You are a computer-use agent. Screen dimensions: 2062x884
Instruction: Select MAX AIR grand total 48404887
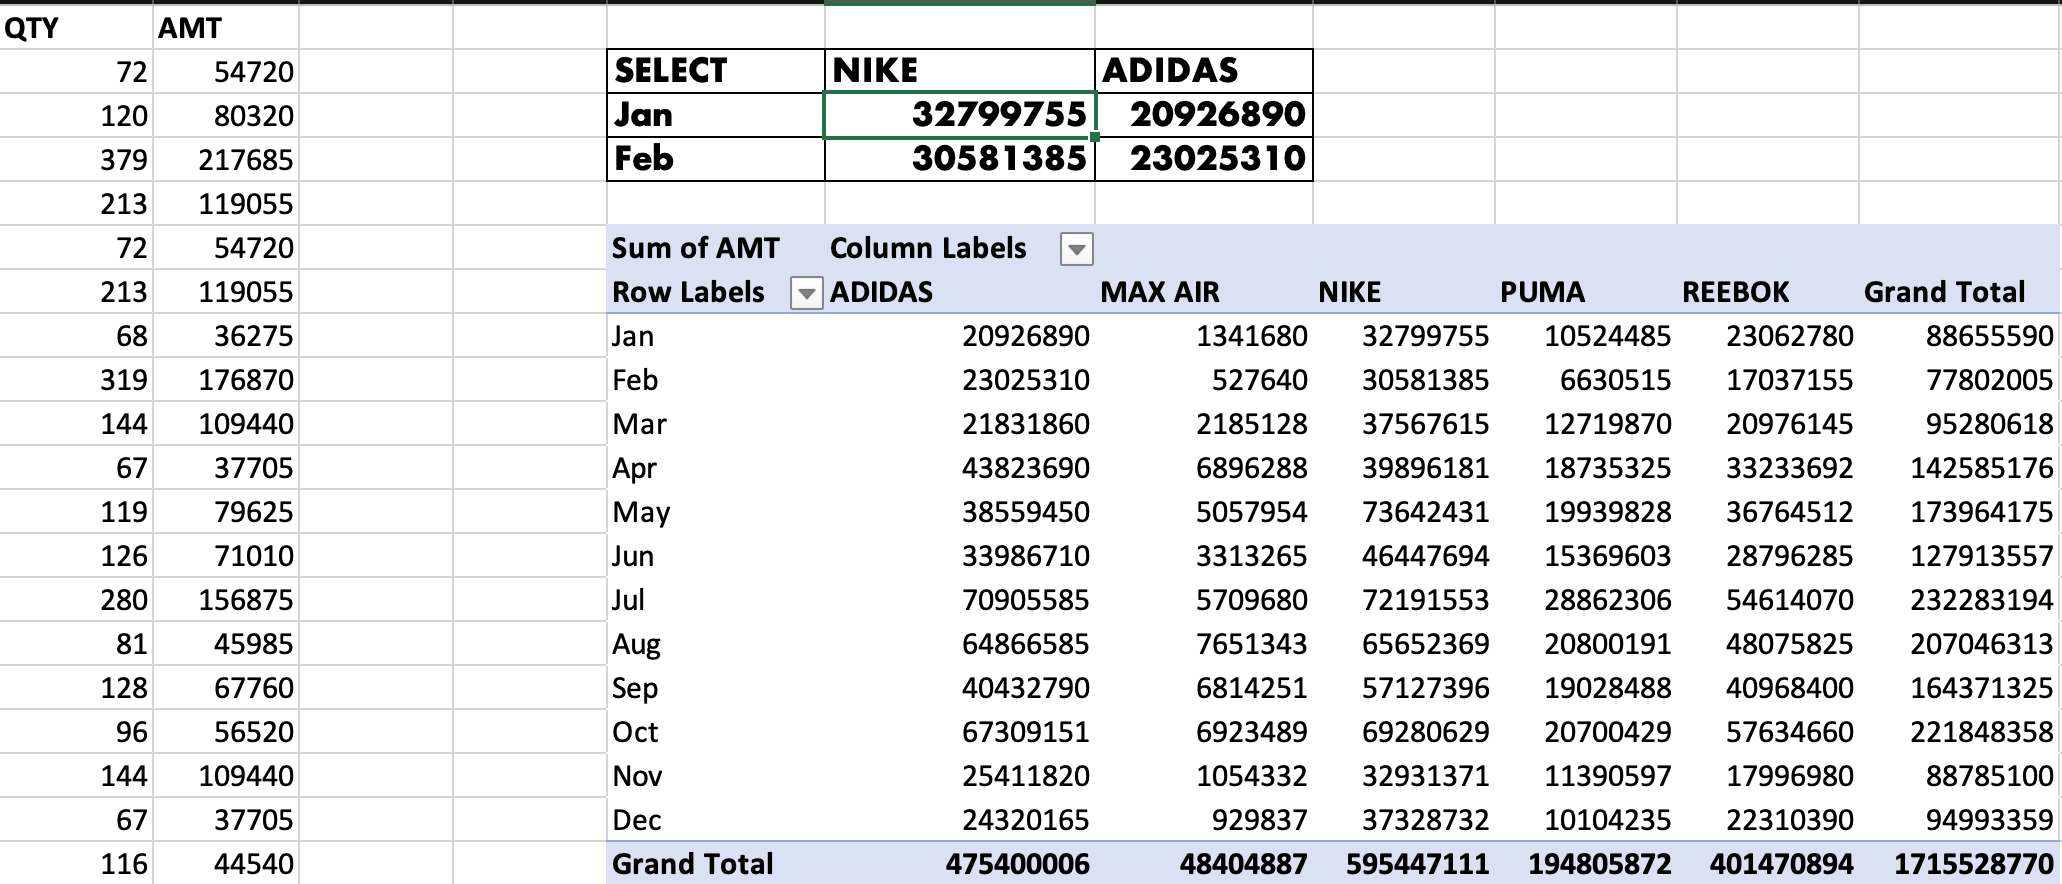tap(1204, 864)
